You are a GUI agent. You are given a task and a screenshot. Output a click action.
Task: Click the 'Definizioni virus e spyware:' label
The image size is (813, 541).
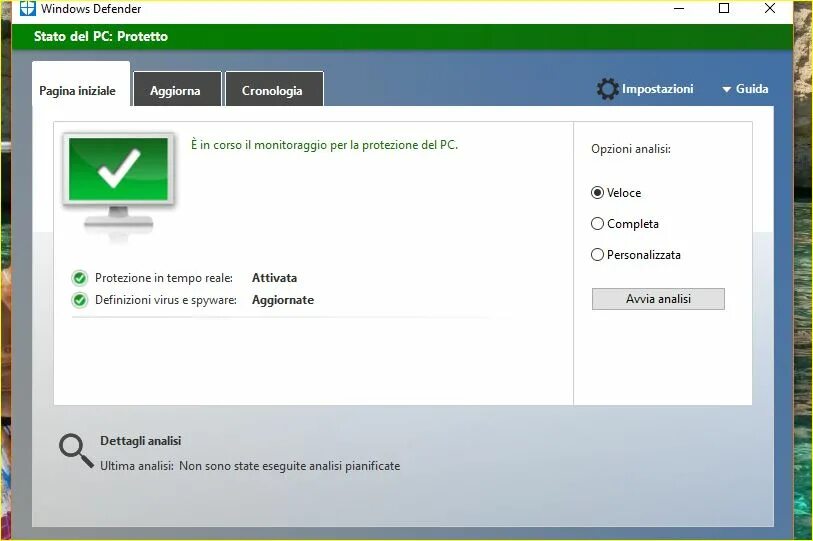coord(165,300)
